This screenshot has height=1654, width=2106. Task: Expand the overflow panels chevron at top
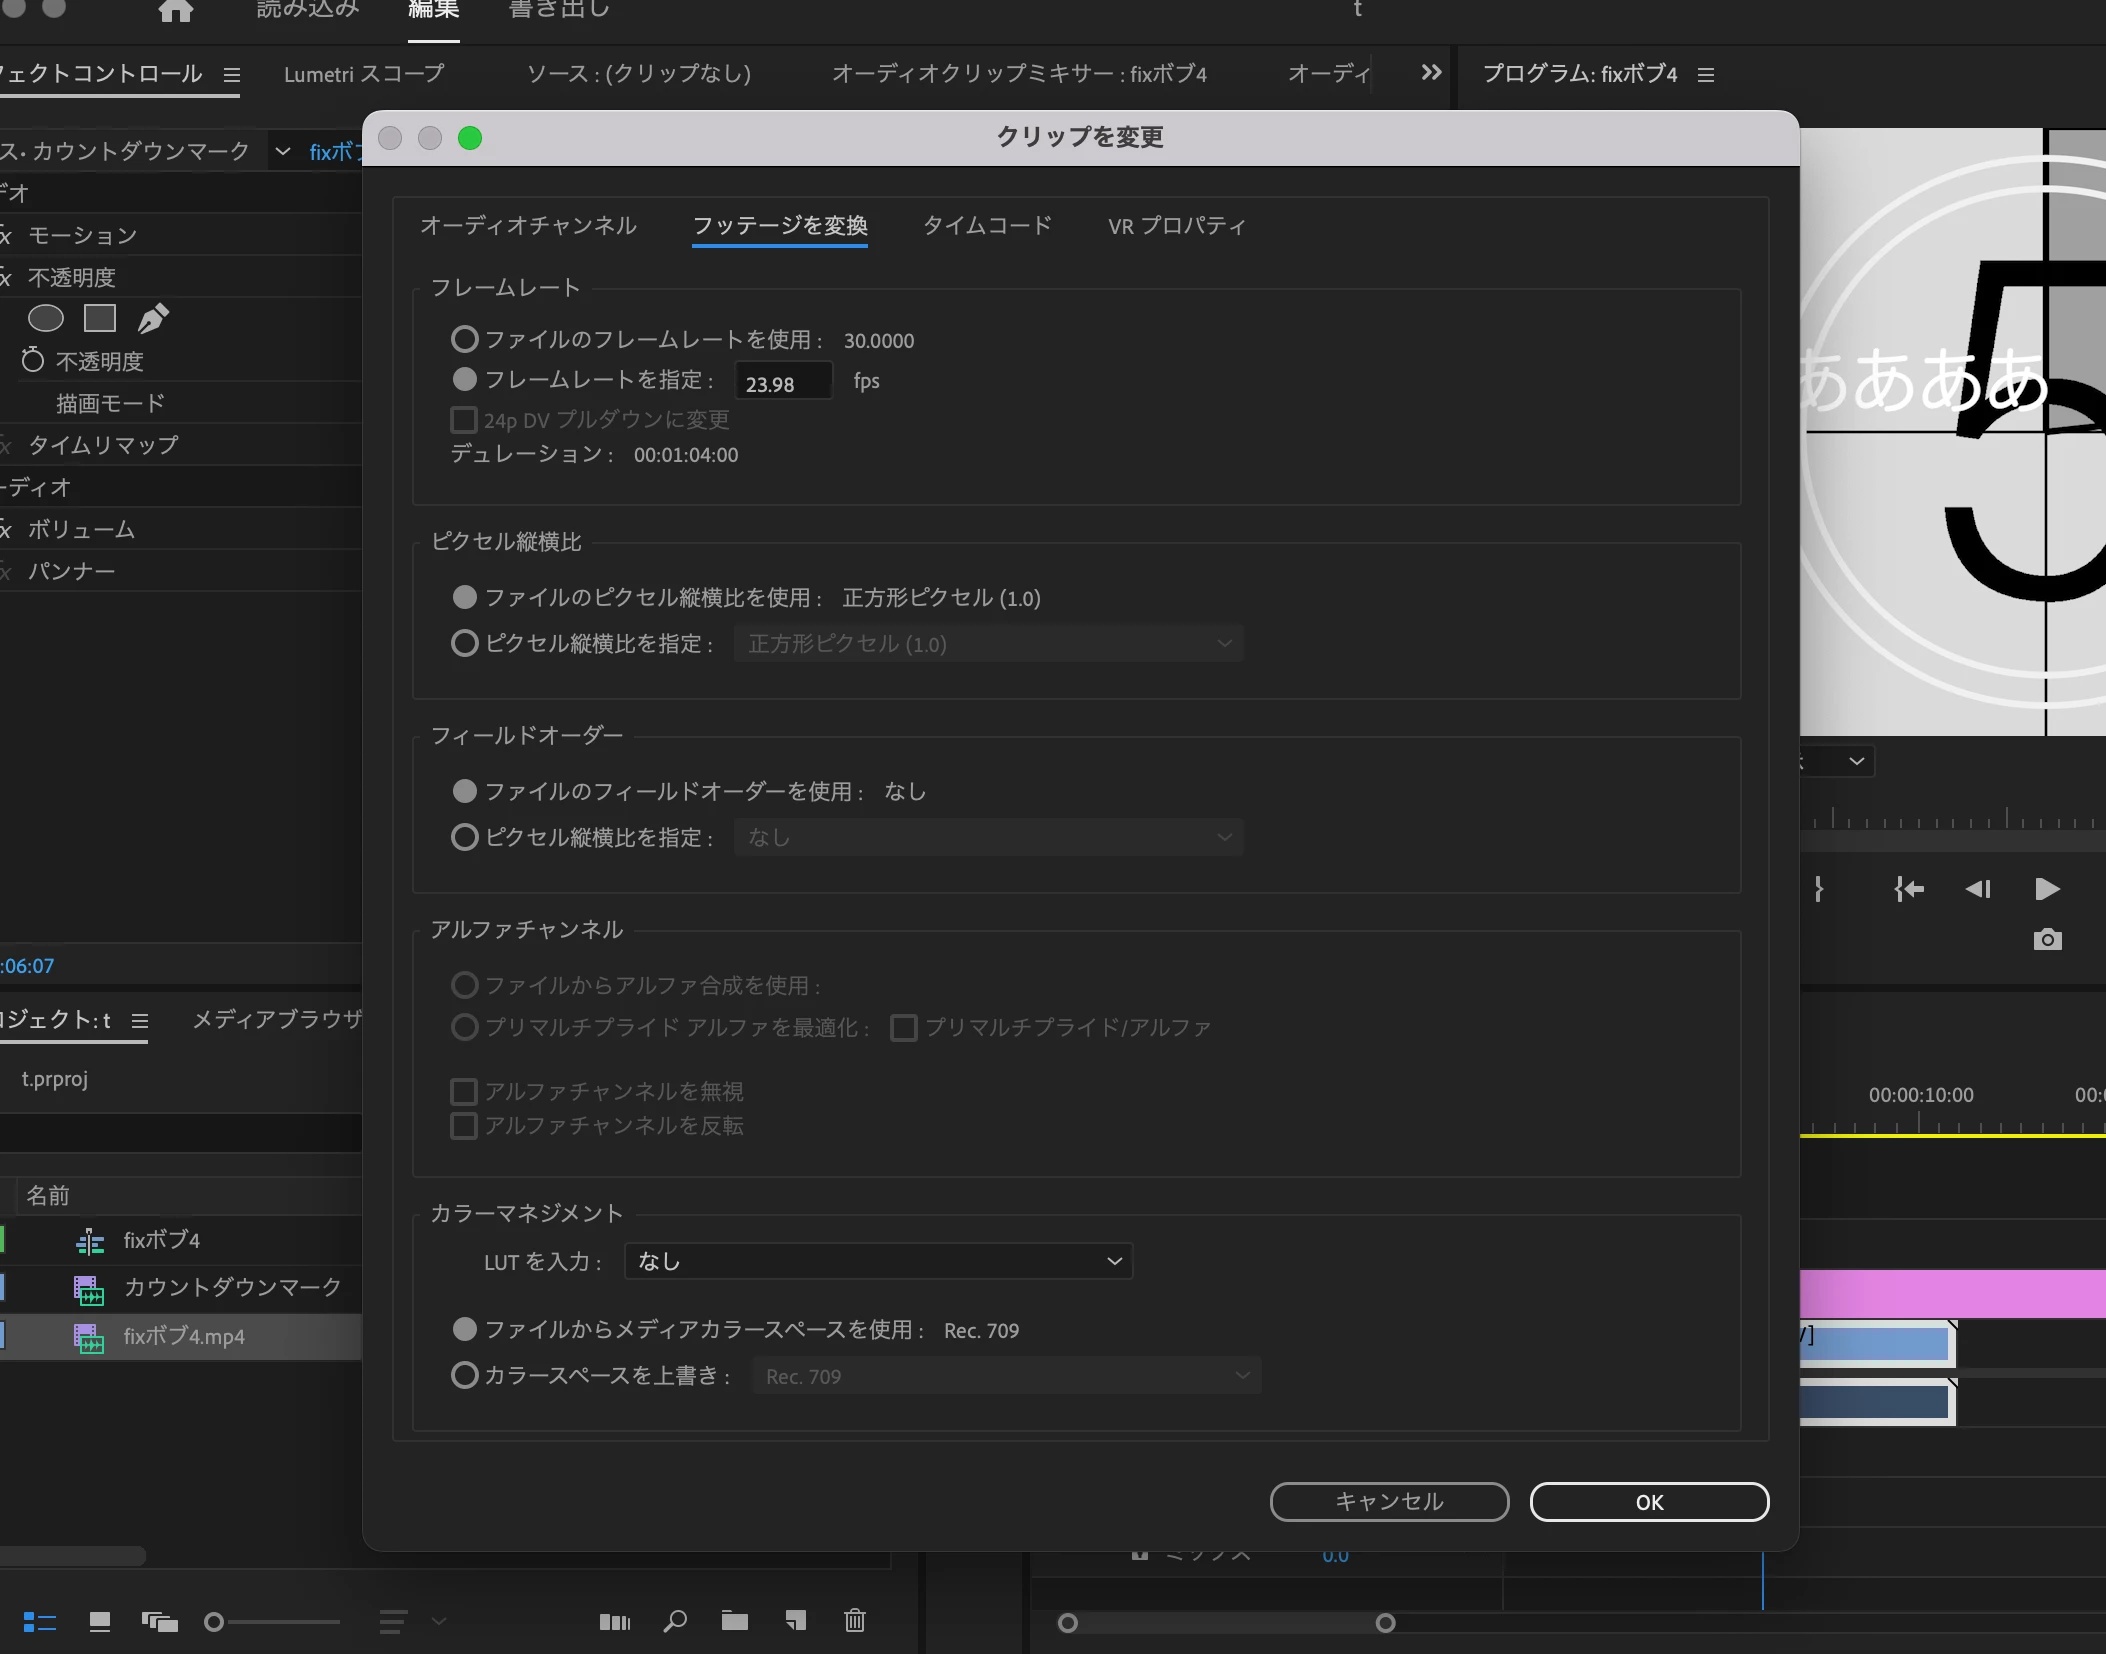pyautogui.click(x=1431, y=73)
